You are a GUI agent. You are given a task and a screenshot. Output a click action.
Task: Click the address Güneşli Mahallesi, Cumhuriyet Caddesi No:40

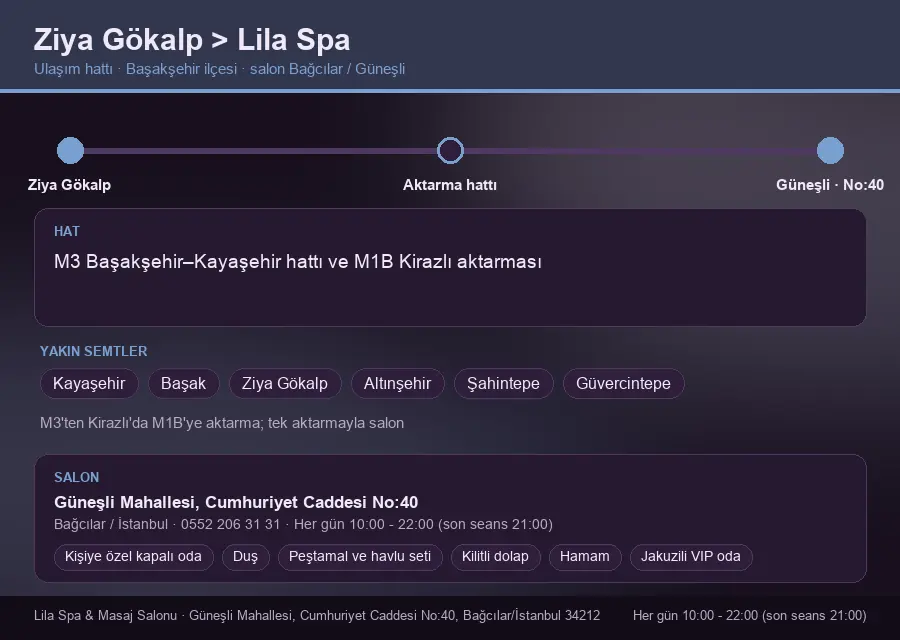[x=236, y=502]
